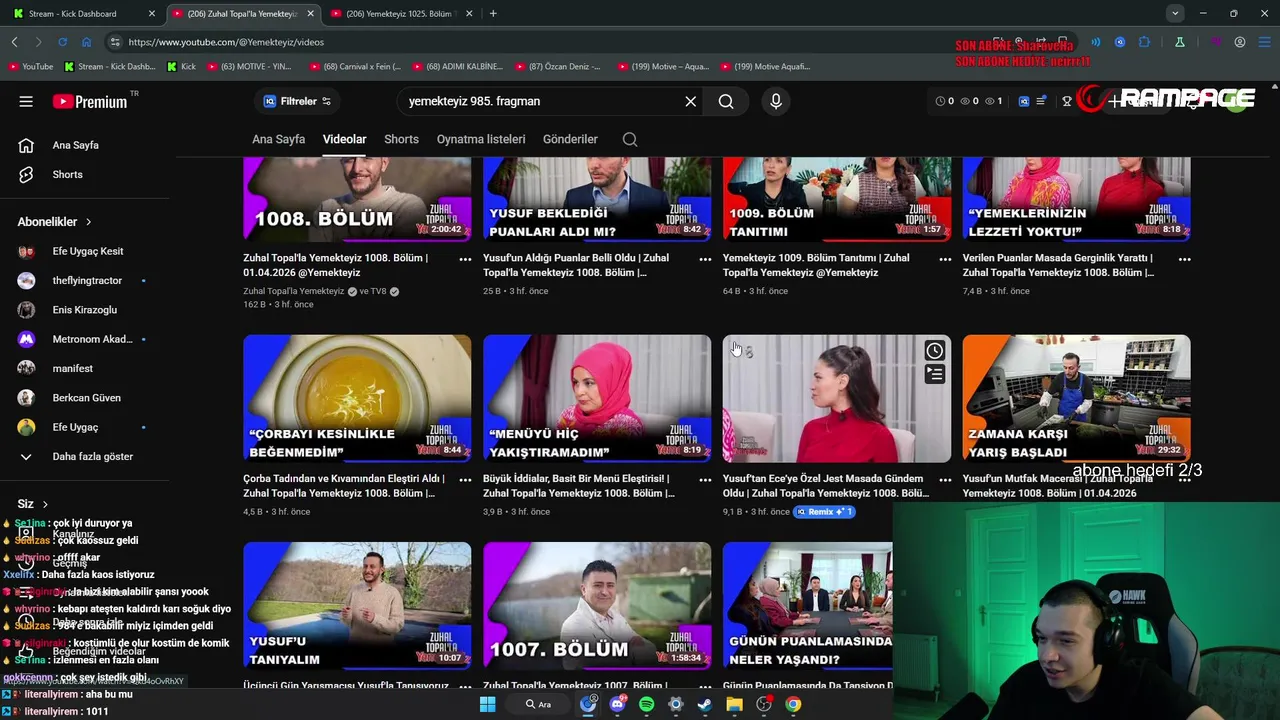Open a new browser tab
The height and width of the screenshot is (720, 1280).
click(x=493, y=13)
